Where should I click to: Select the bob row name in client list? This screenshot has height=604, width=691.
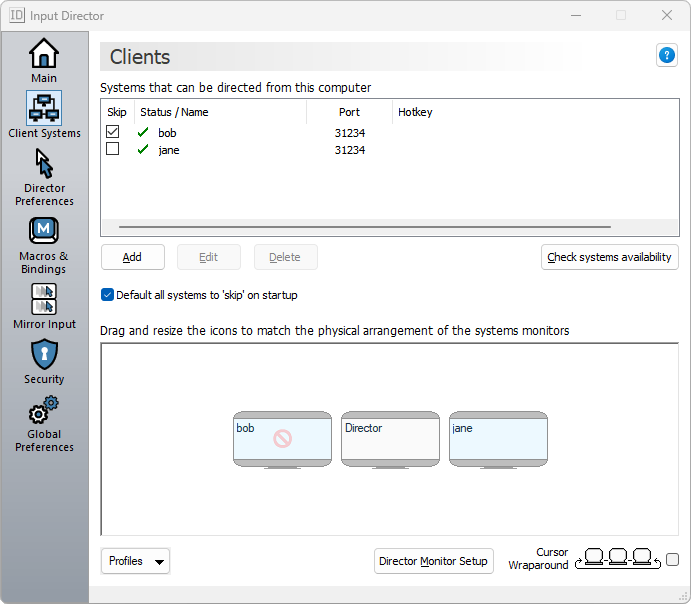pyautogui.click(x=167, y=133)
